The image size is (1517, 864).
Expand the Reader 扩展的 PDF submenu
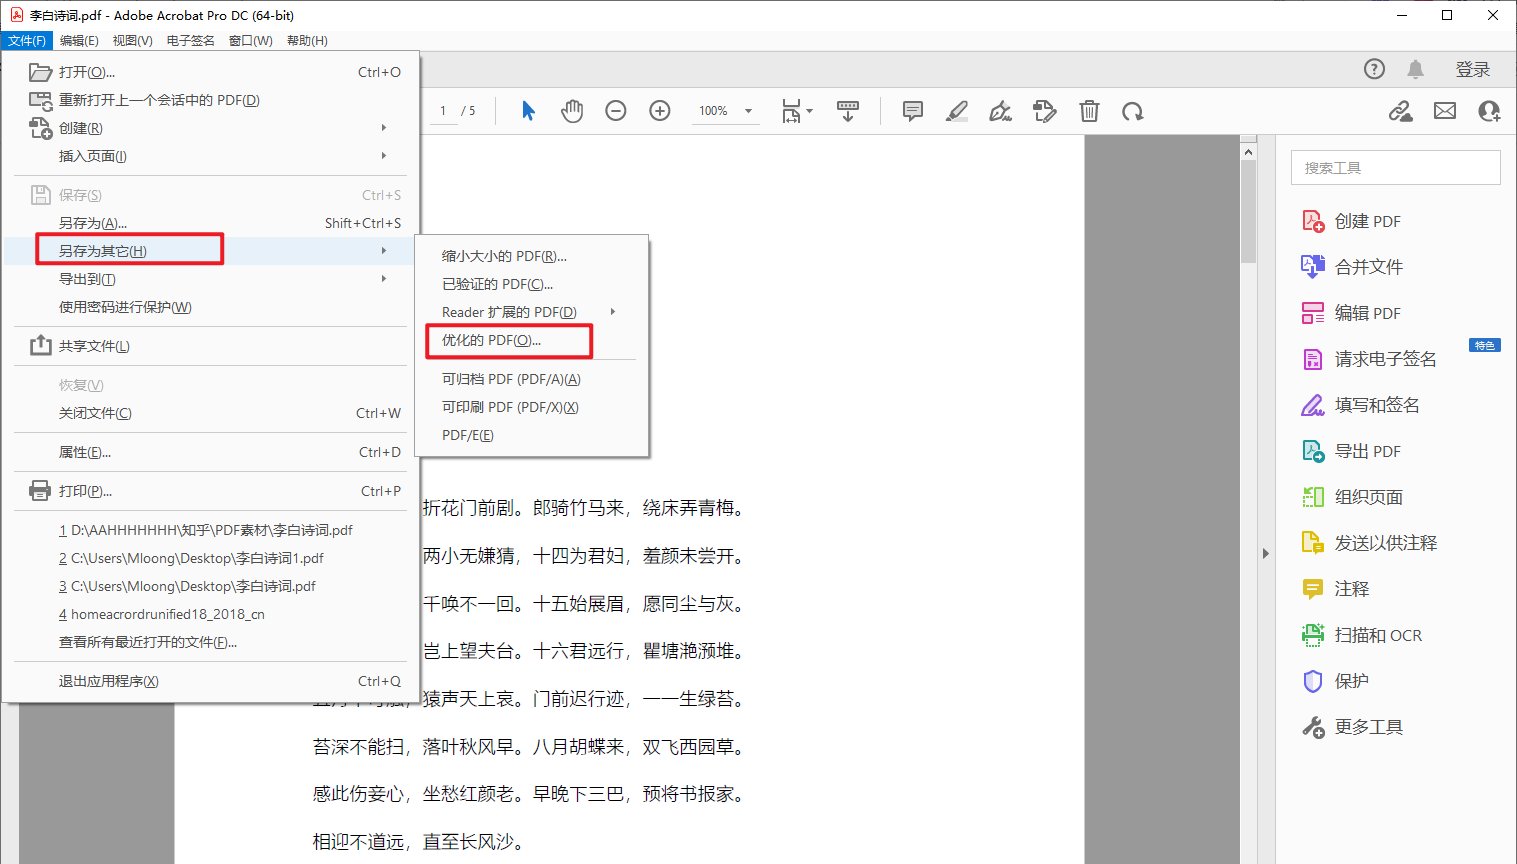[x=510, y=311]
